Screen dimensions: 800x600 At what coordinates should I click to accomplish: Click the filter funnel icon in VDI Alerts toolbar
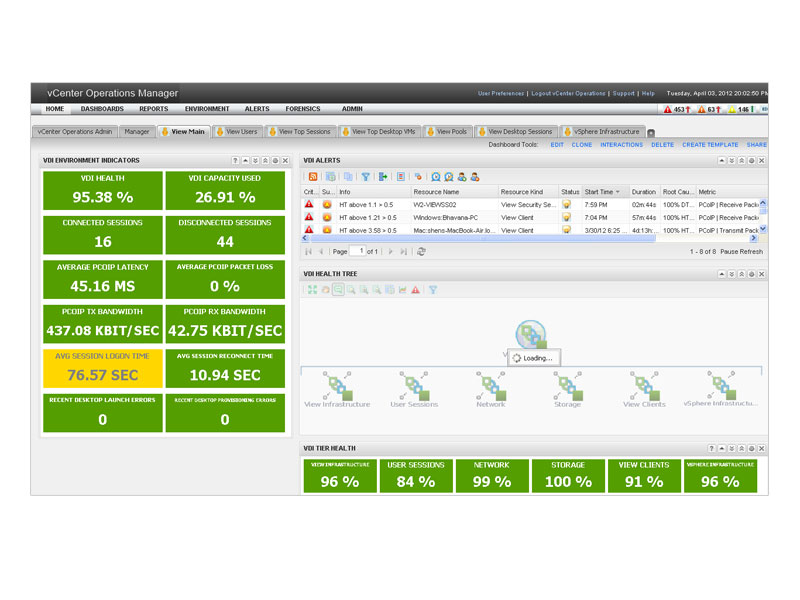tap(365, 177)
